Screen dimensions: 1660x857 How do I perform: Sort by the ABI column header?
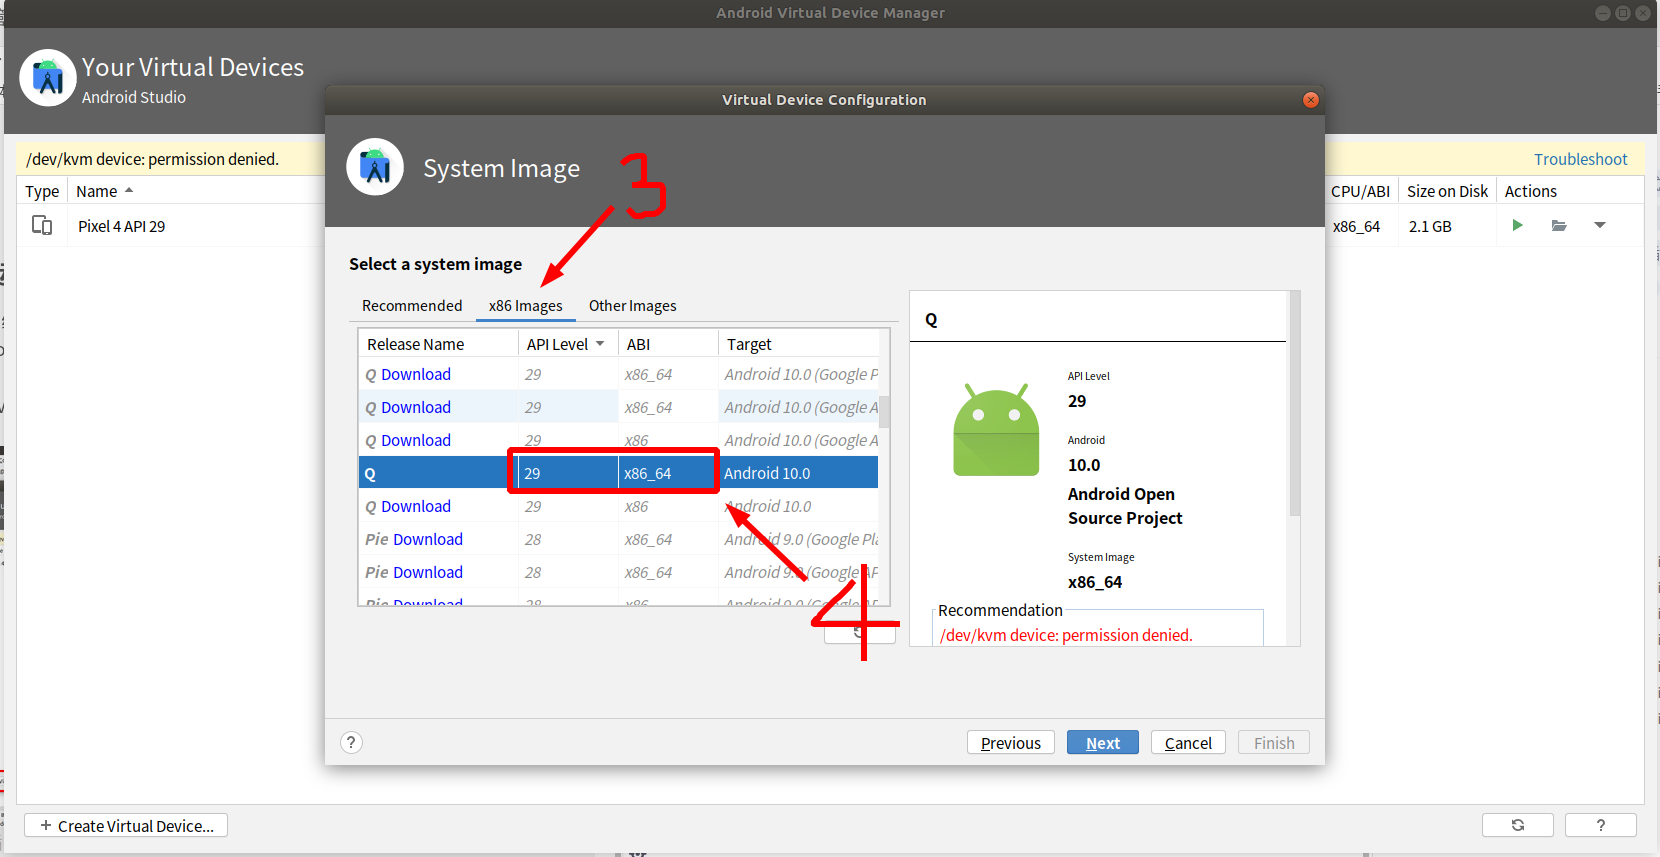[x=668, y=344]
